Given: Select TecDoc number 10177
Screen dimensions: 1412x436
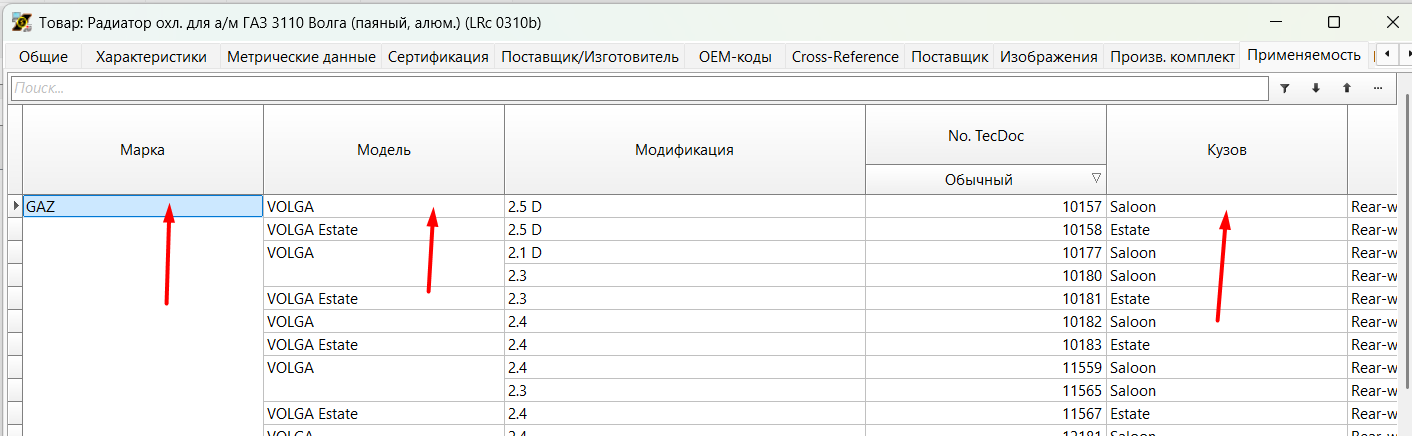Looking at the screenshot, I should pos(986,253).
